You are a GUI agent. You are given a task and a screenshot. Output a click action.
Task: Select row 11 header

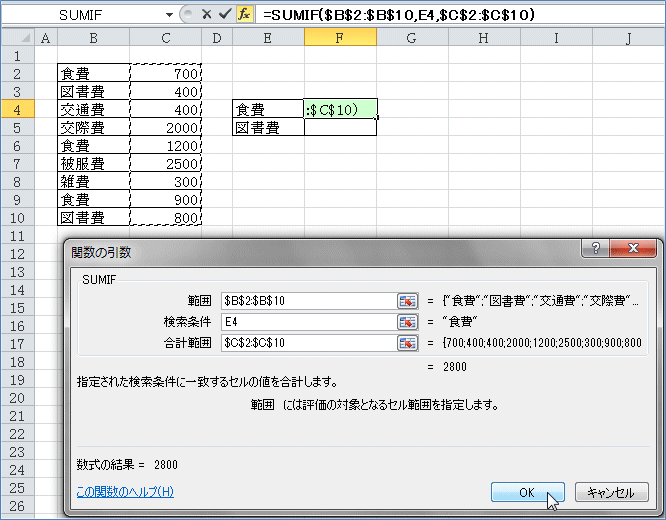(x=17, y=235)
